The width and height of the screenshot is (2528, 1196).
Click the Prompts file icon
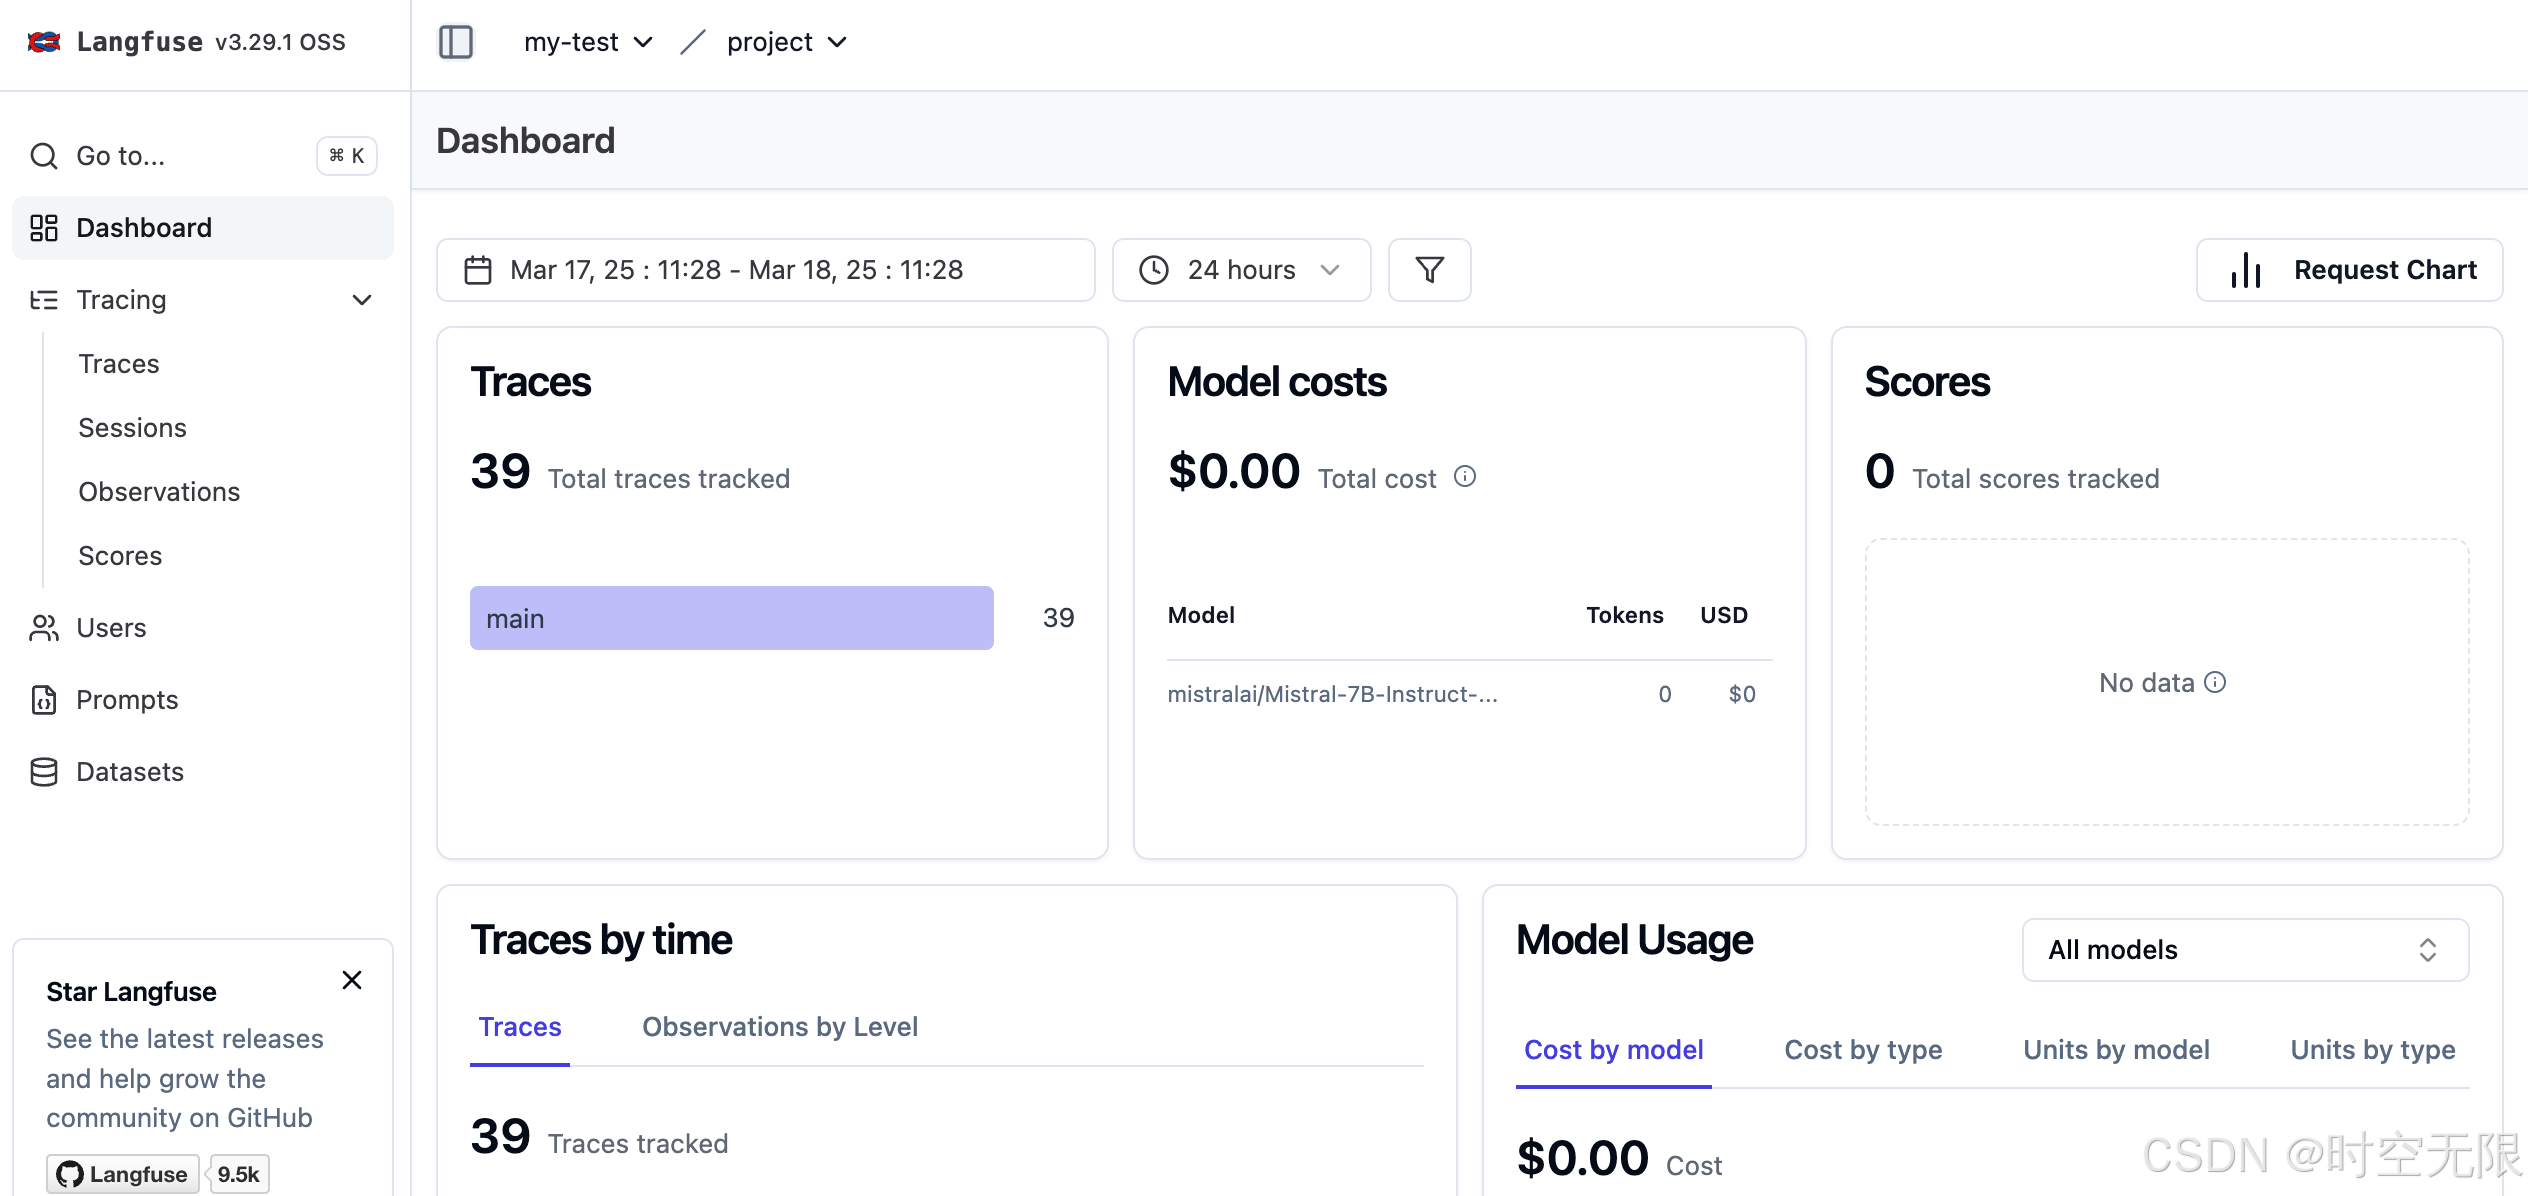(x=44, y=700)
